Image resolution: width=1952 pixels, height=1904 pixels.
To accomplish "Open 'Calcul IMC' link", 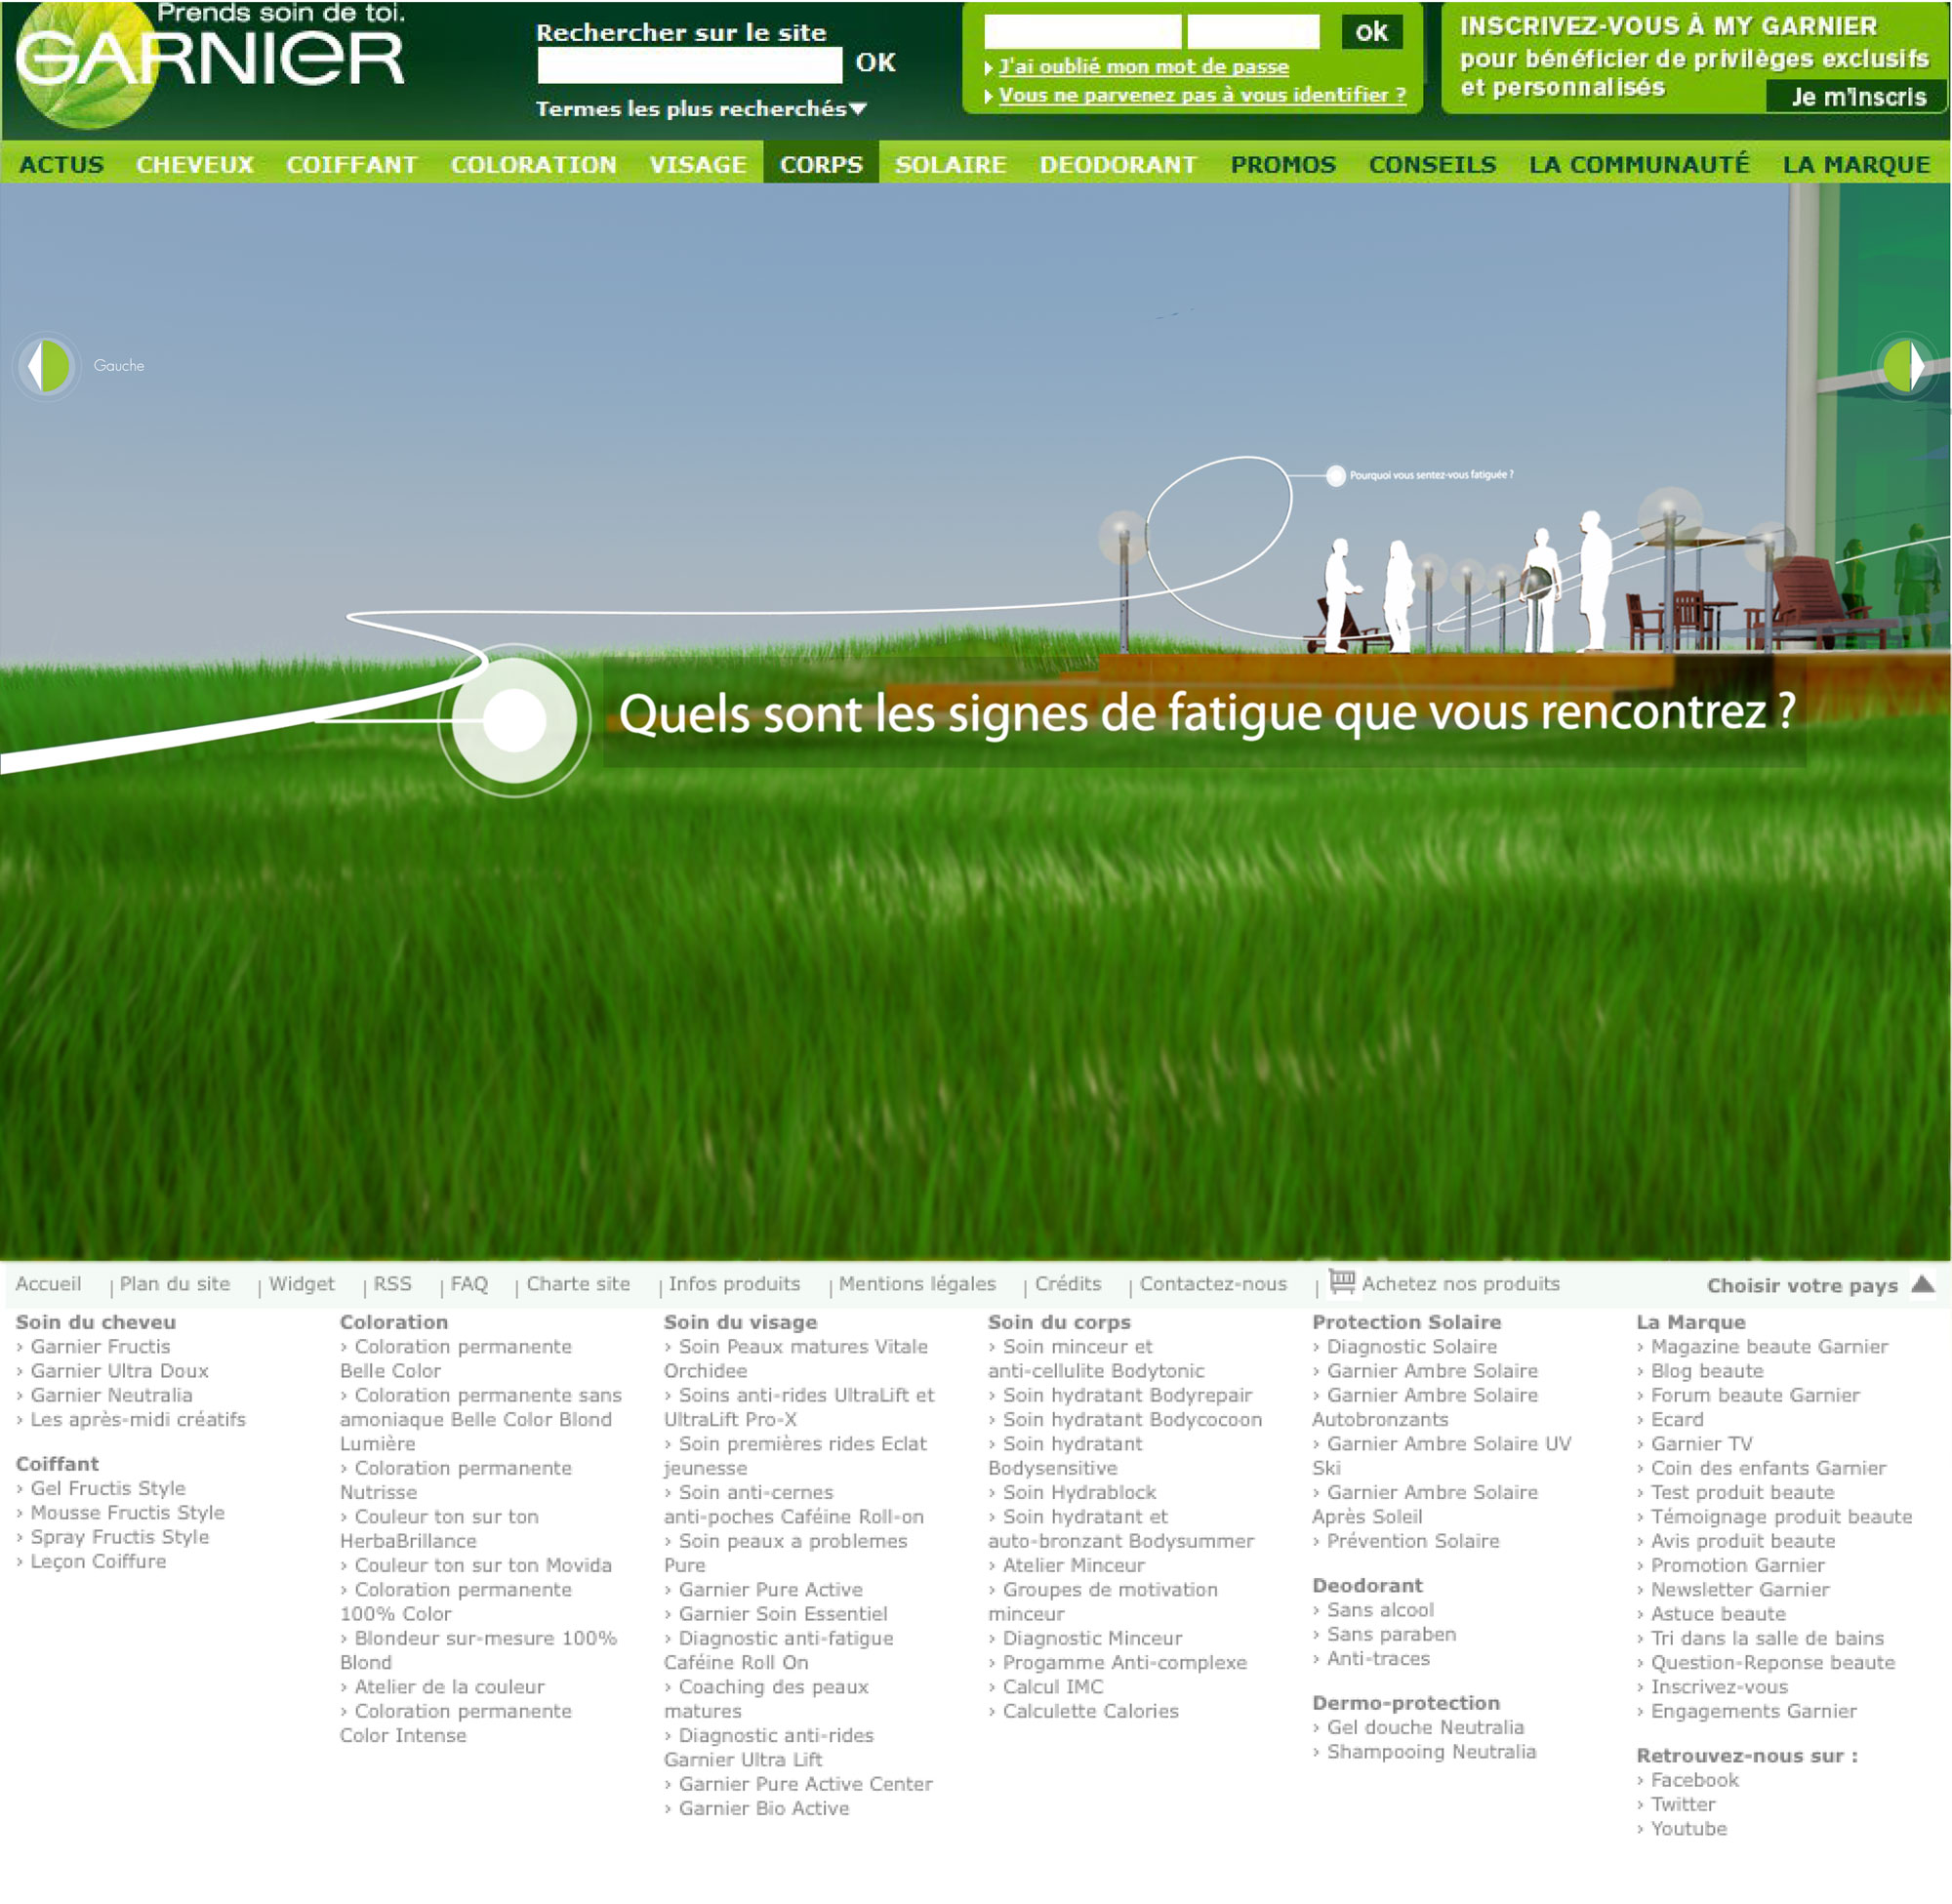I will [1053, 1686].
